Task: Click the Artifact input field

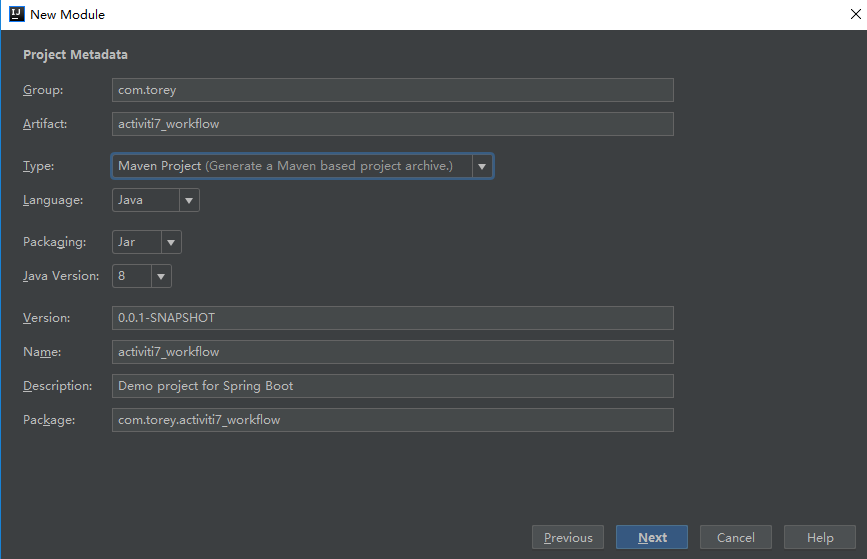Action: click(393, 124)
